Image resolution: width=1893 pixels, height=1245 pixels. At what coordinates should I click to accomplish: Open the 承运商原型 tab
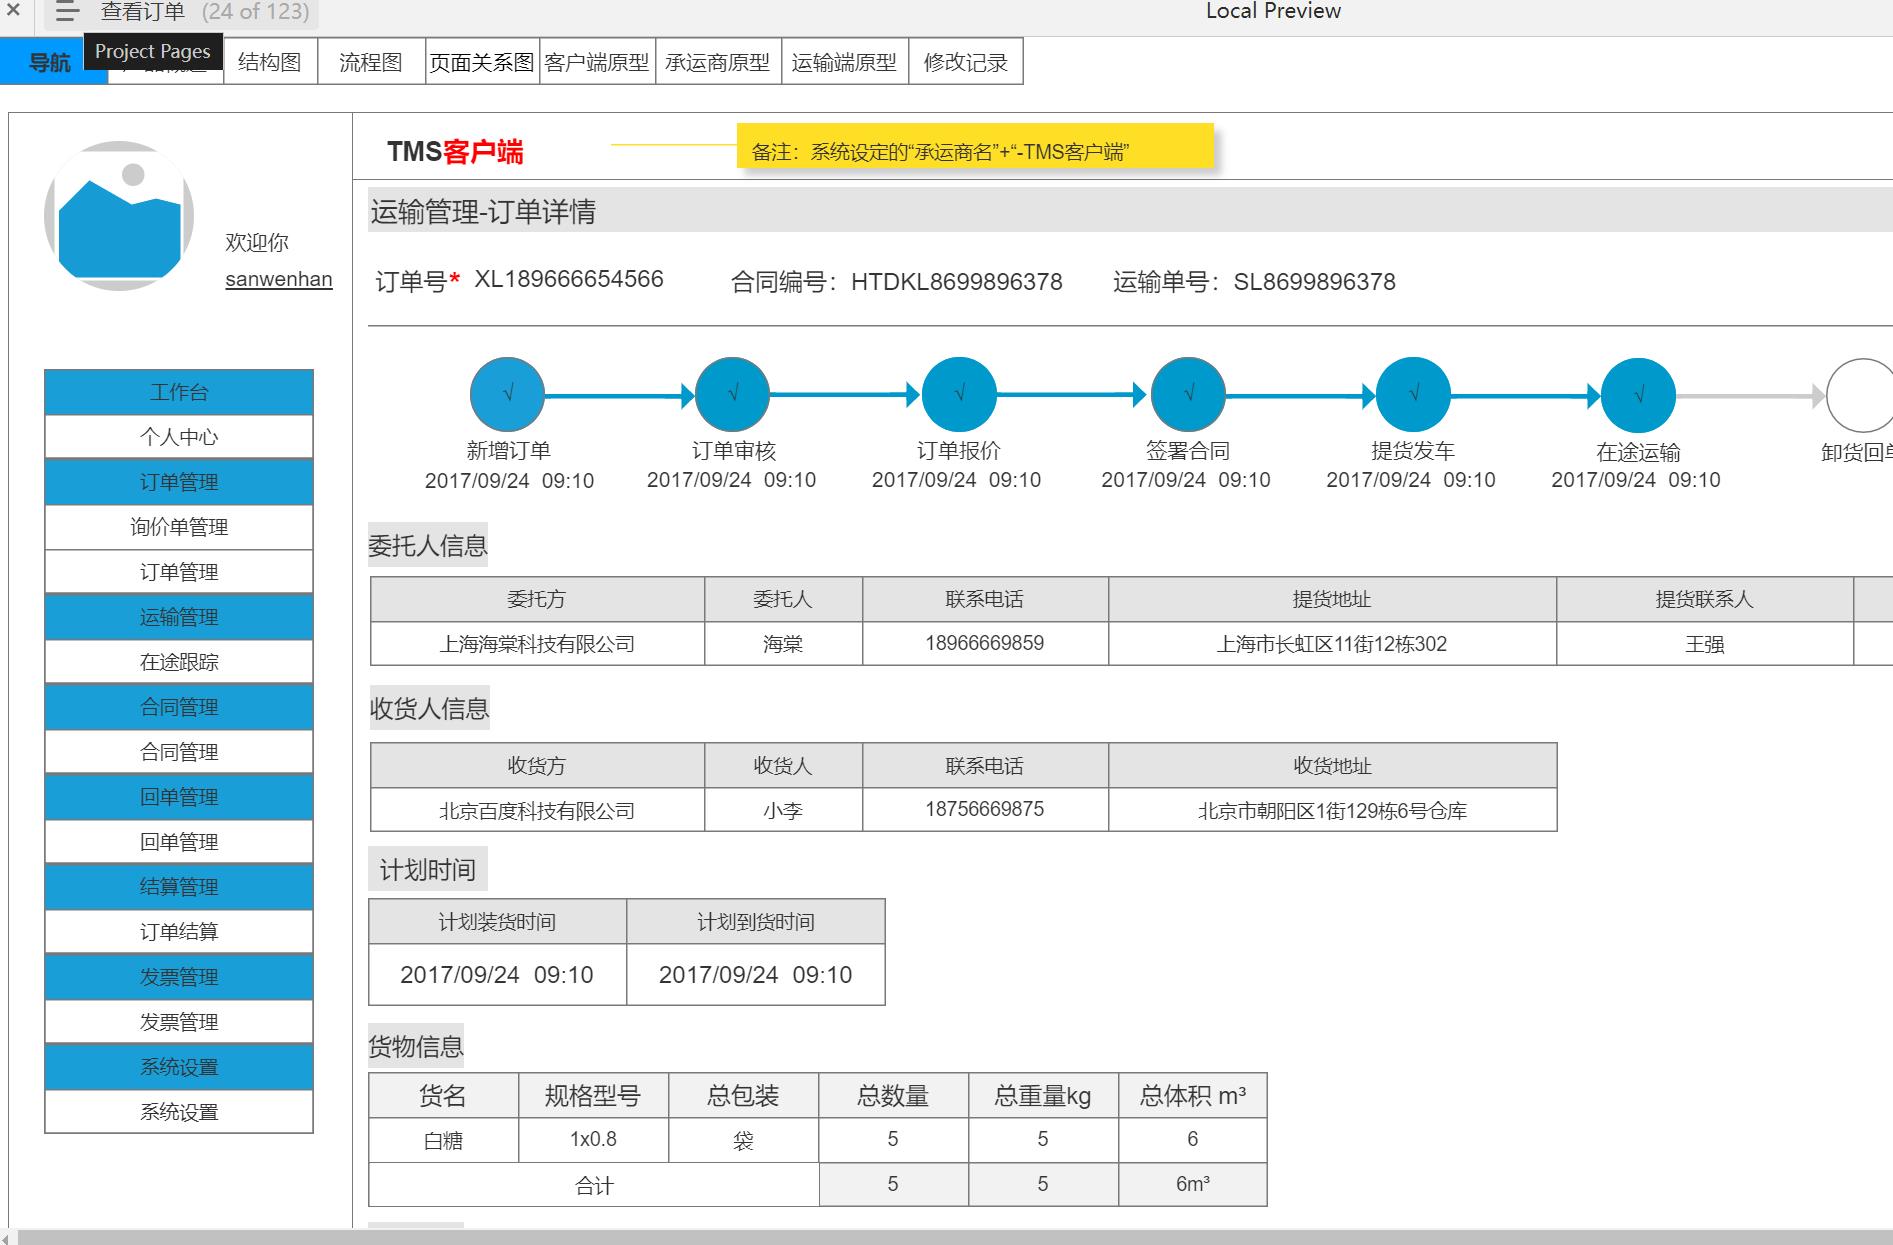[718, 62]
